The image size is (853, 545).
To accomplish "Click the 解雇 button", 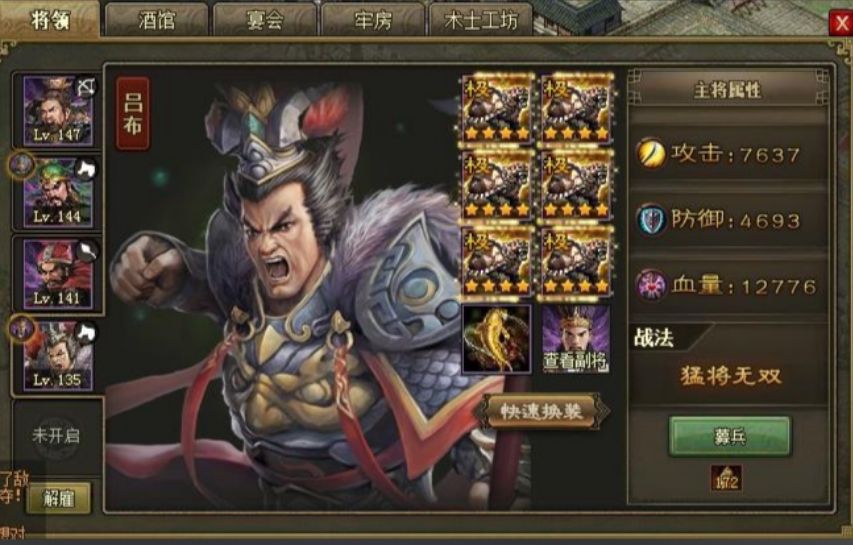I will [59, 498].
